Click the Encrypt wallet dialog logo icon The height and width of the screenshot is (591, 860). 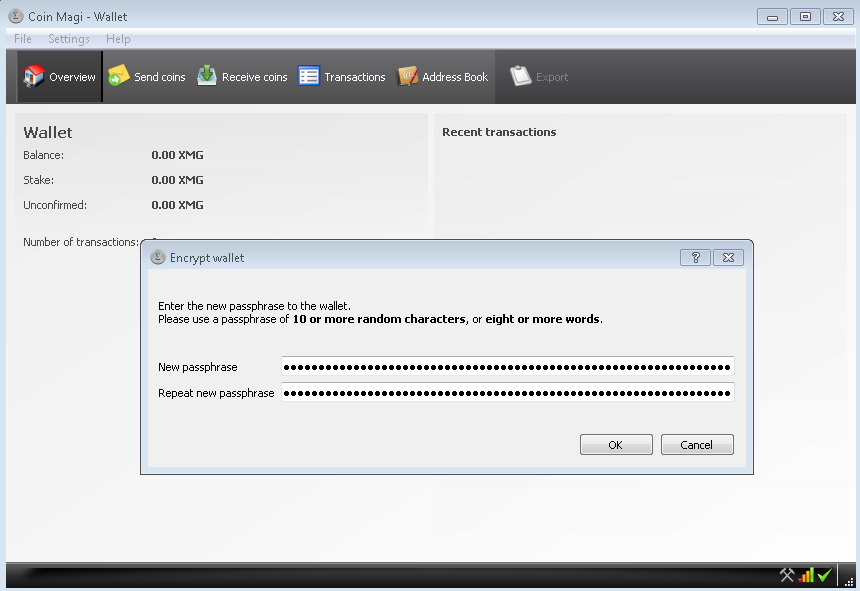(x=158, y=257)
